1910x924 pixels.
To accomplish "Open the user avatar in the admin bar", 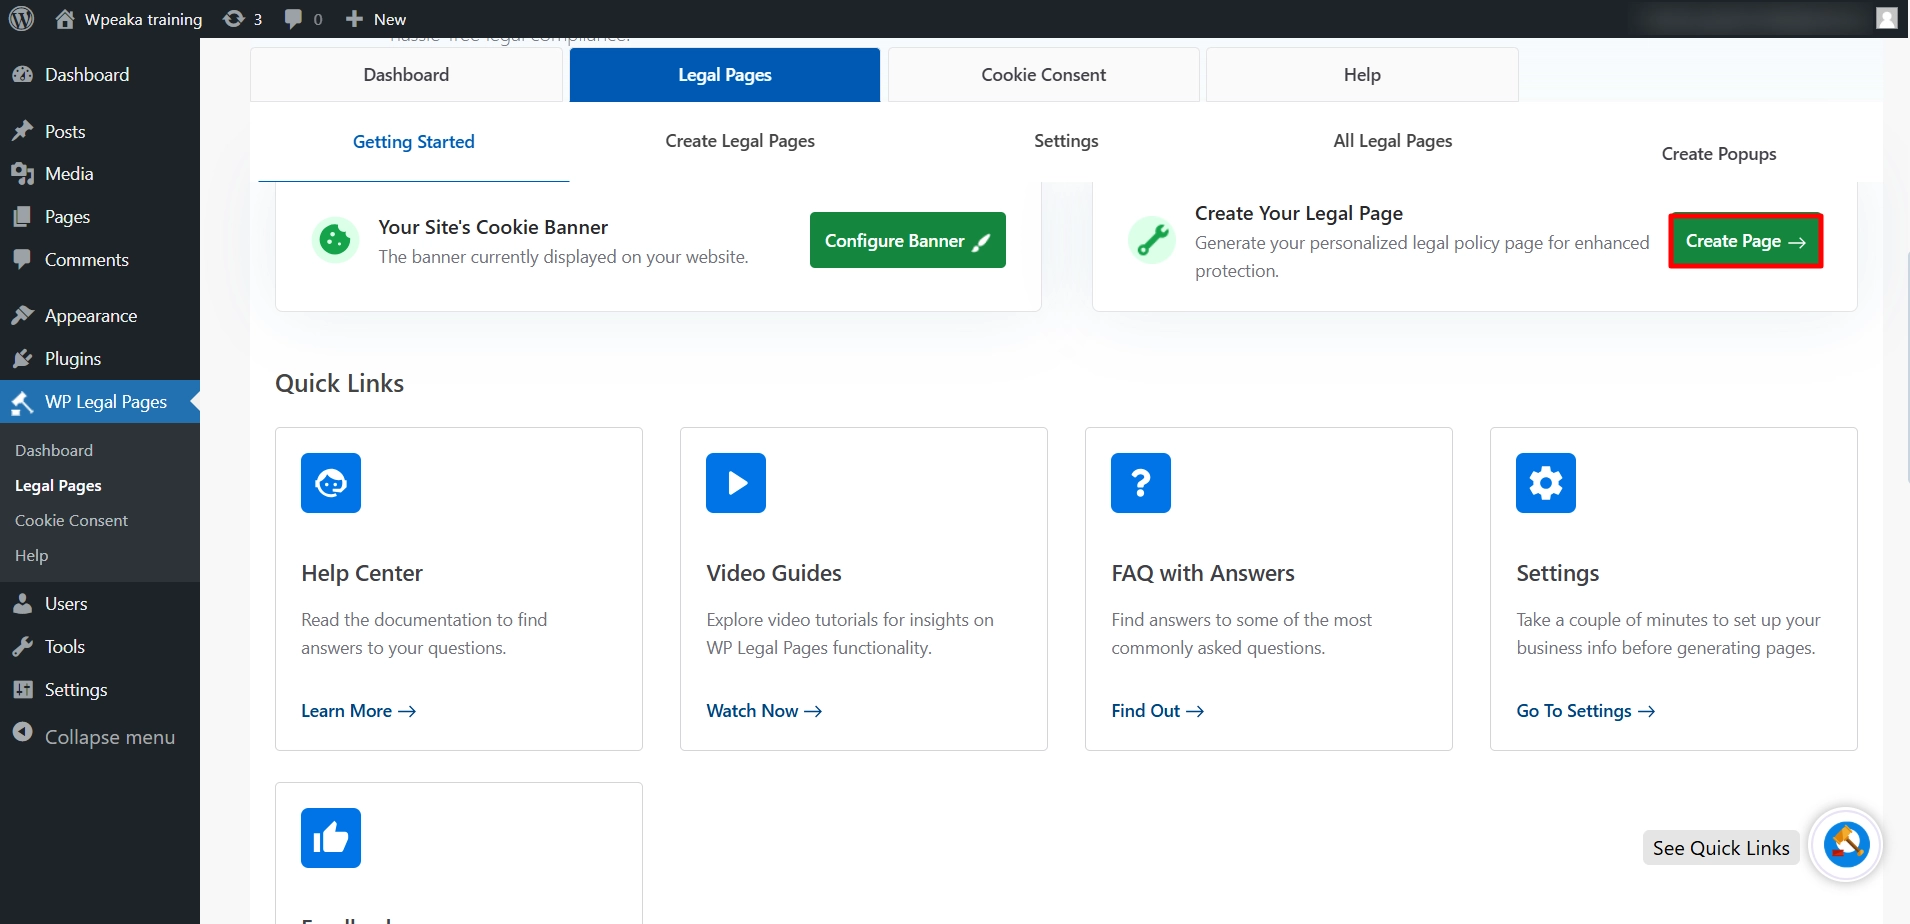I will (x=1886, y=18).
